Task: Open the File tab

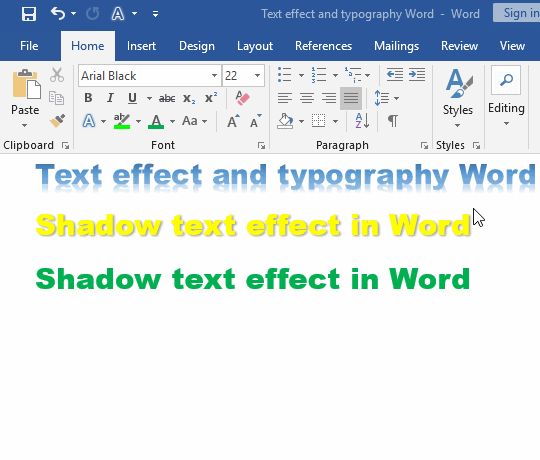Action: point(29,46)
